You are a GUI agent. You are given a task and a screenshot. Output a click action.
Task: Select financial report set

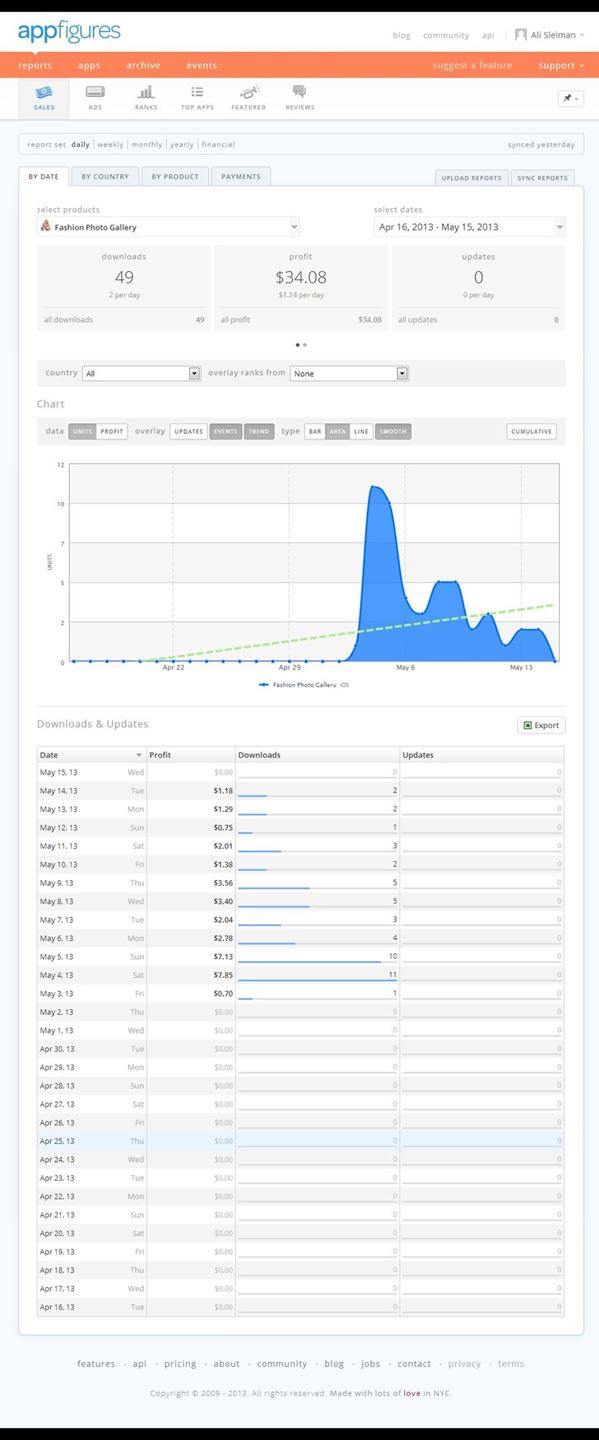218,144
